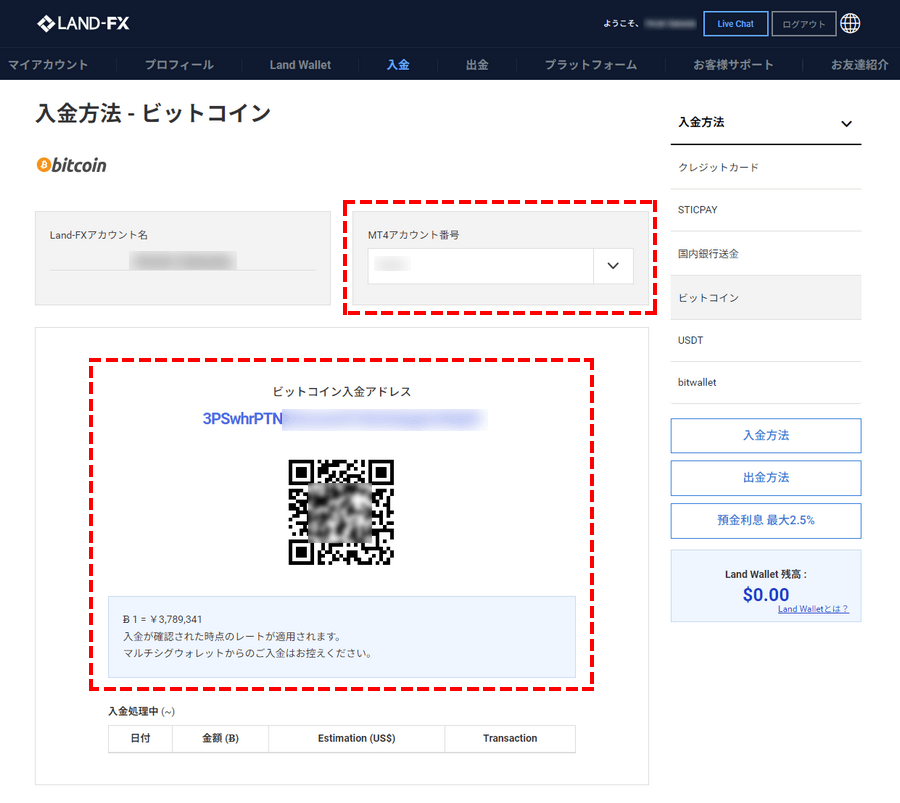The width and height of the screenshot is (900, 803).
Task: Select STICPAY deposit method
Action: point(766,210)
